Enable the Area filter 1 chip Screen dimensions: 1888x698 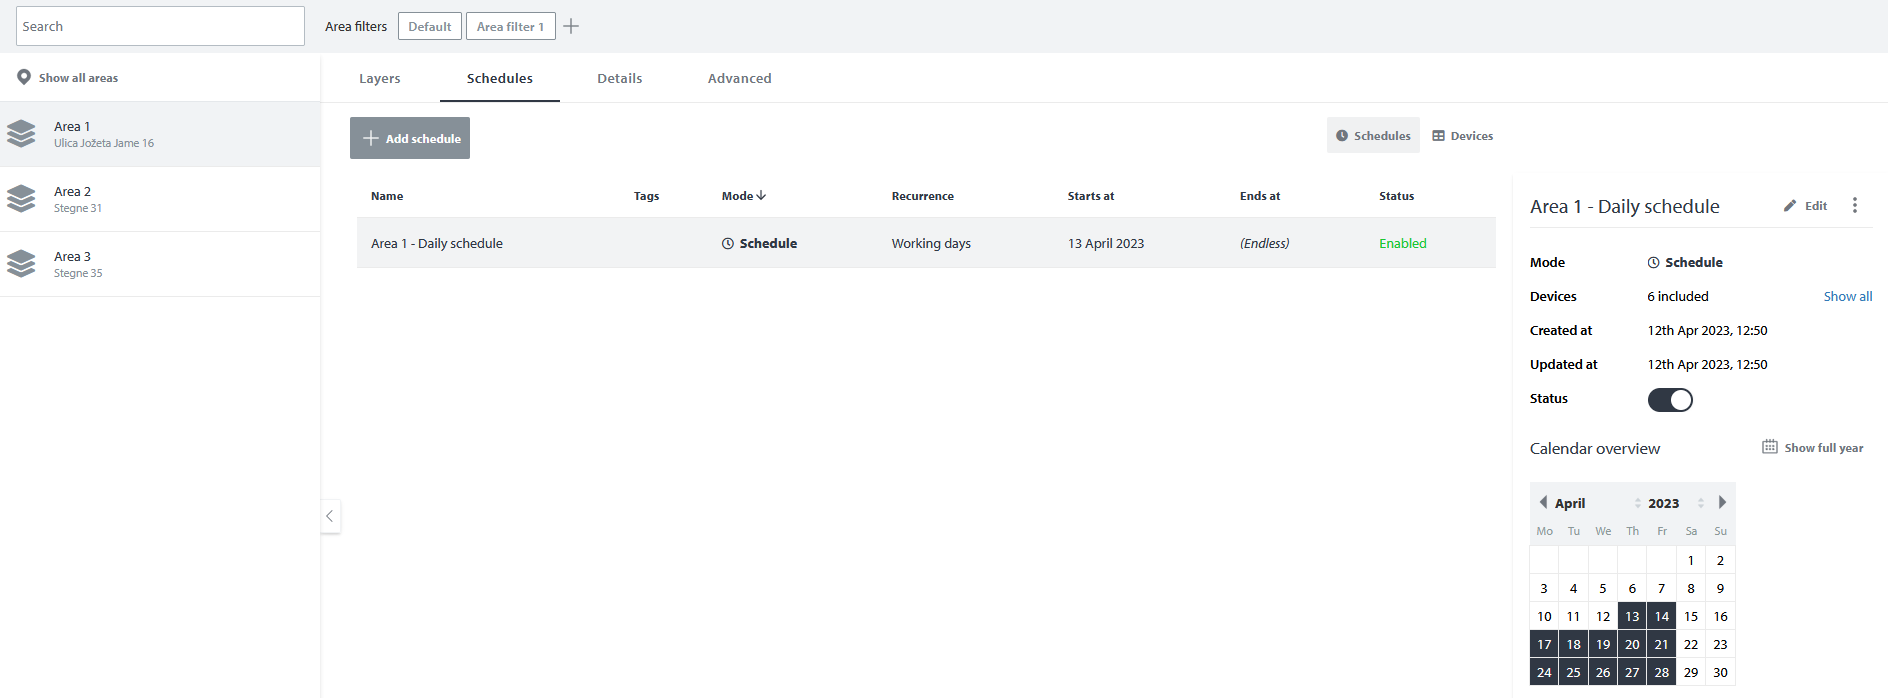click(x=510, y=27)
